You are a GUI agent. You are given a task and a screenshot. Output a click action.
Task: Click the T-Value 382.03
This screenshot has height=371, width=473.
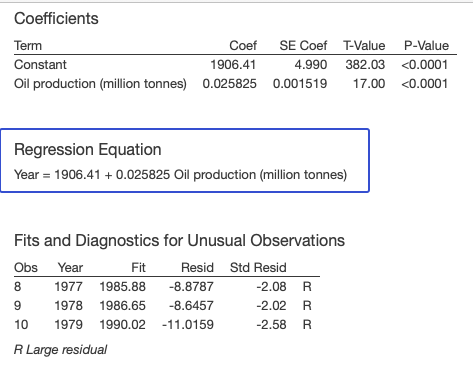(x=365, y=65)
